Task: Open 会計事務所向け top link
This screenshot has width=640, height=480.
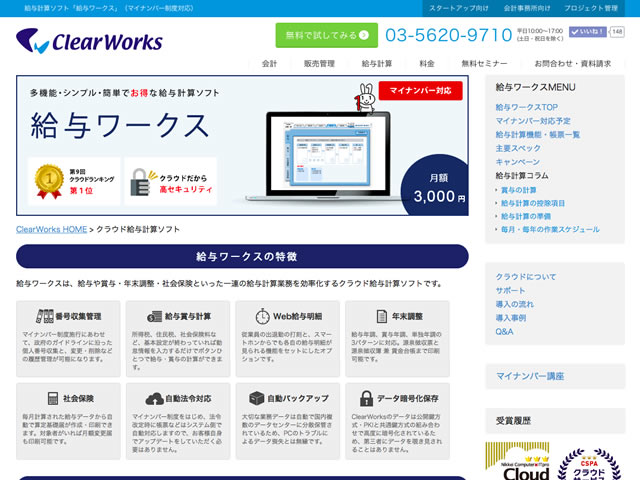Action: click(x=527, y=8)
